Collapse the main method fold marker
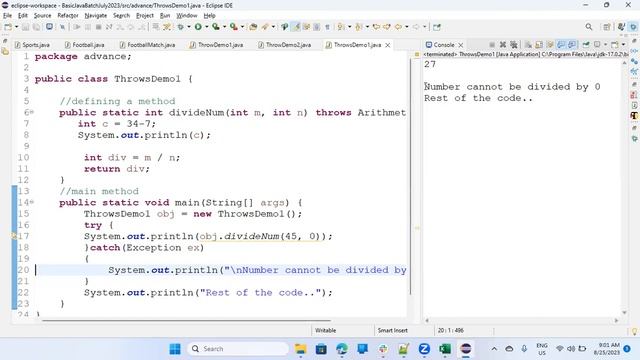This screenshot has height=360, width=640. 32,202
